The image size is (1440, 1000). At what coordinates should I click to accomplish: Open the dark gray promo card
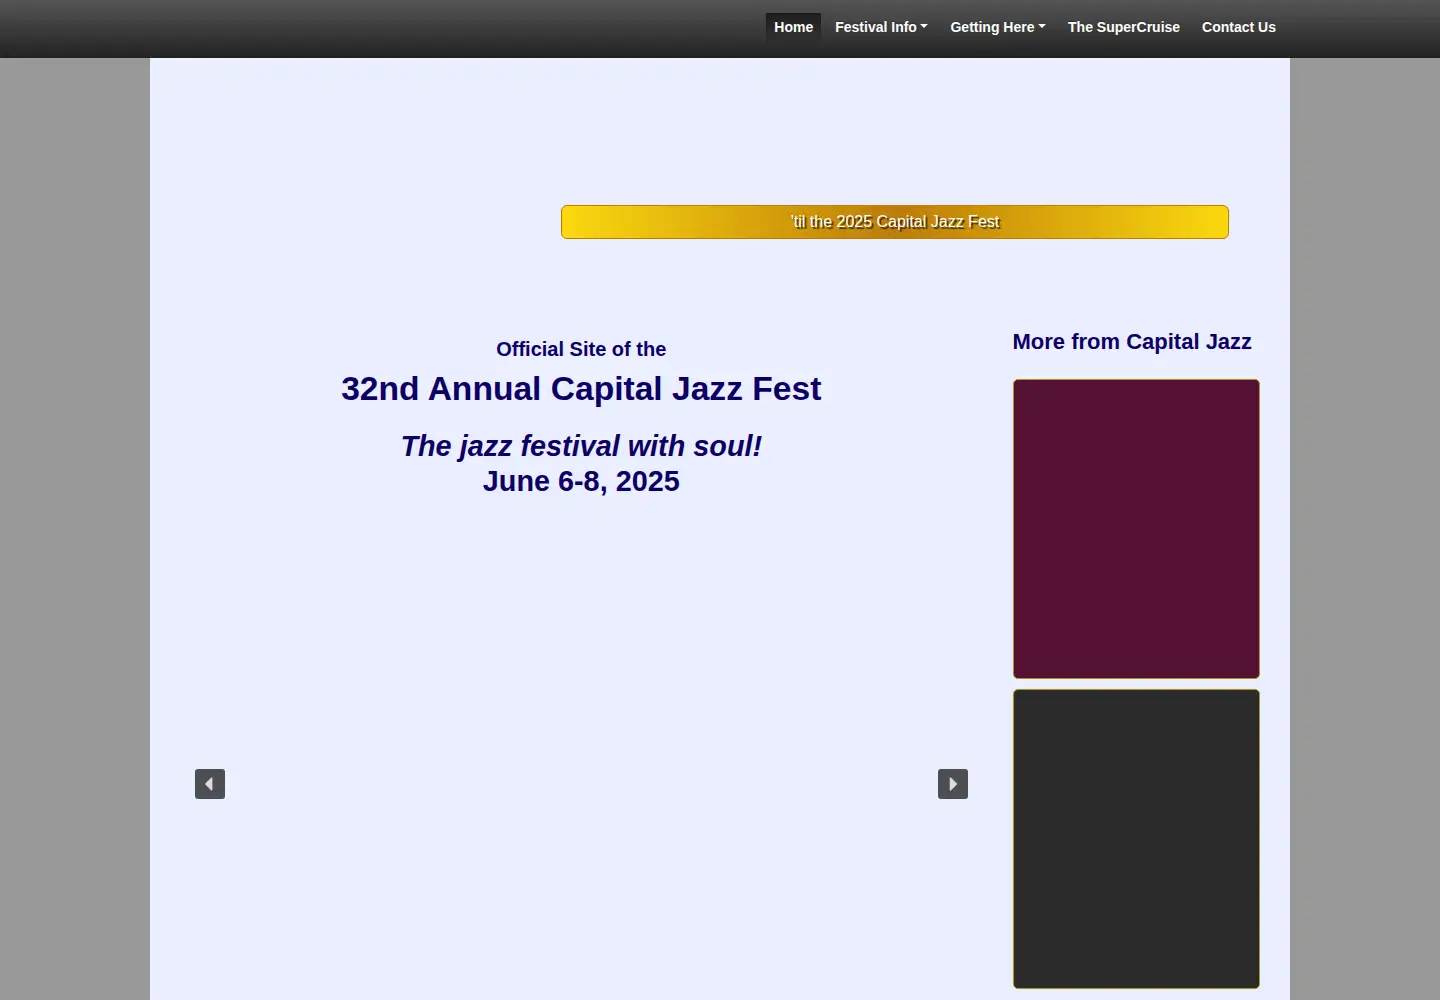click(x=1136, y=839)
